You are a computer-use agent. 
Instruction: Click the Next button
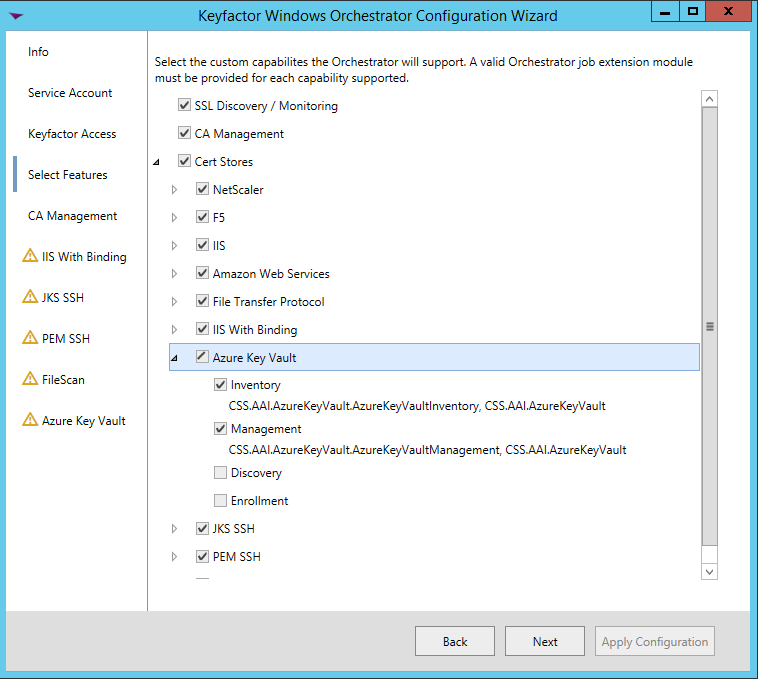click(545, 641)
